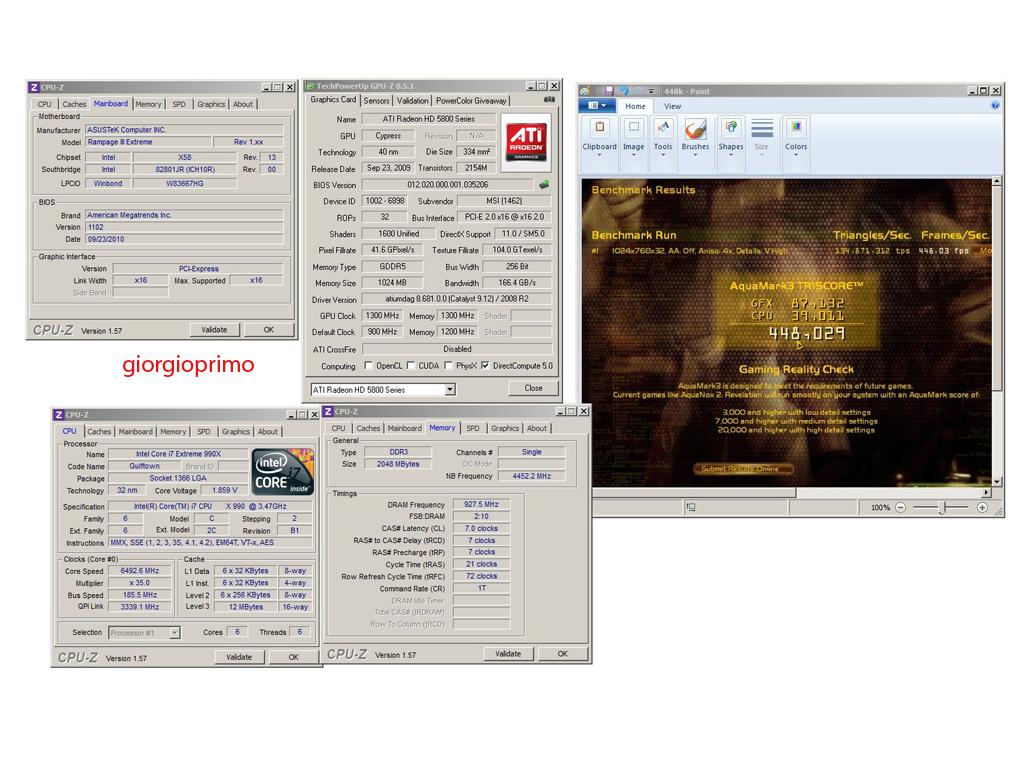Click the ATI Radeon logo in GPU-Z

(526, 140)
